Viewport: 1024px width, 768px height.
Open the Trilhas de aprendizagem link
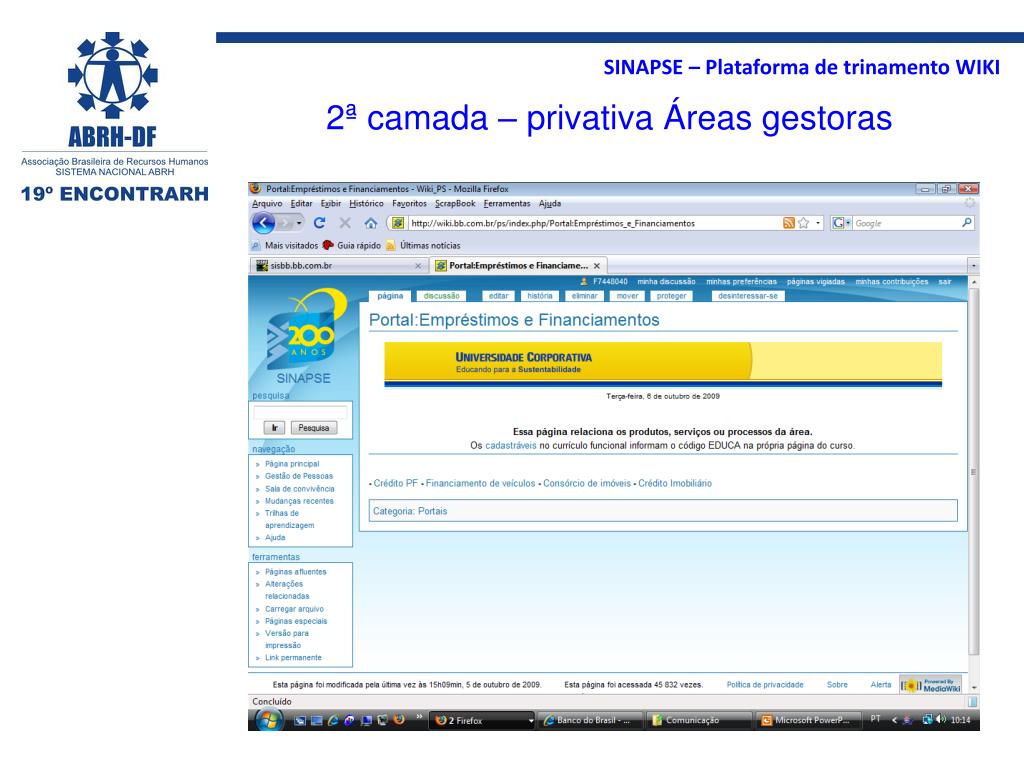tap(289, 519)
